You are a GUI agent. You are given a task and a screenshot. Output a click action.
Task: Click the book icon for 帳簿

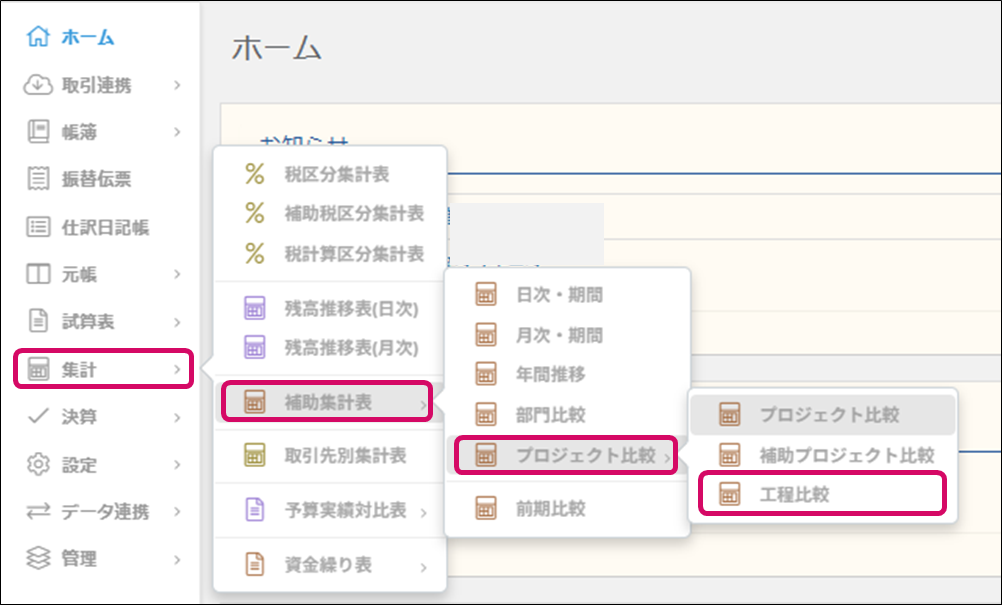tap(38, 131)
